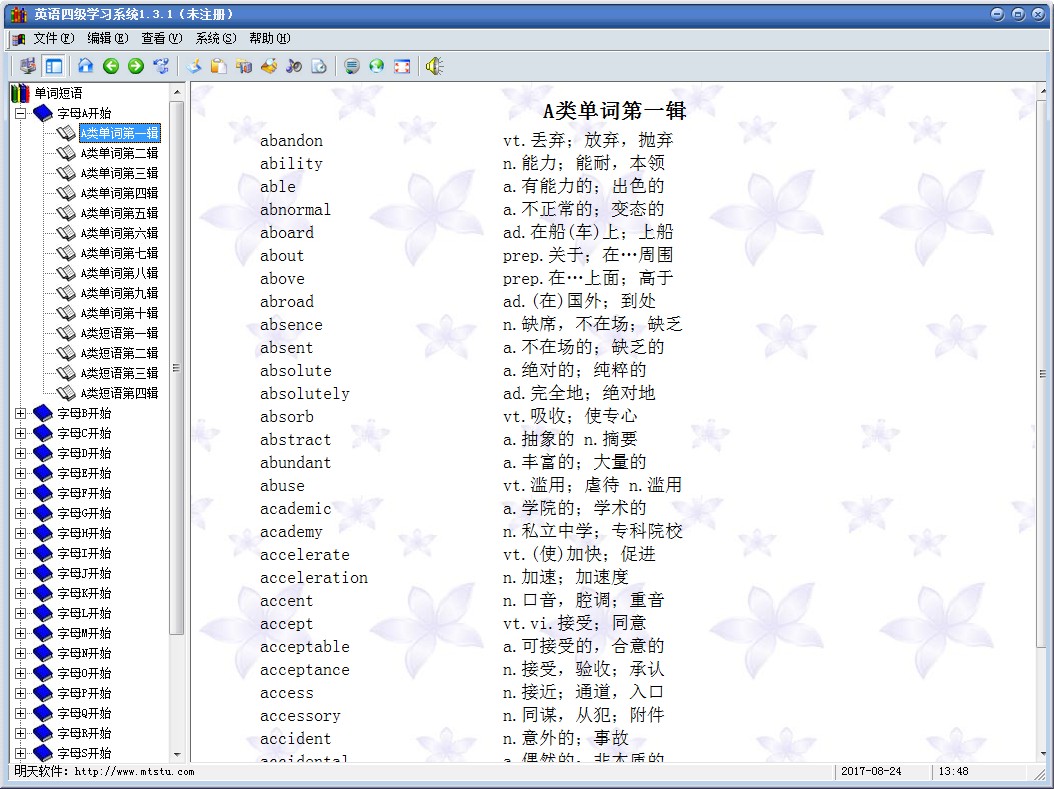Viewport: 1054px width, 789px height.
Task: Expand the 字母B开始 tree node
Action: pos(20,413)
